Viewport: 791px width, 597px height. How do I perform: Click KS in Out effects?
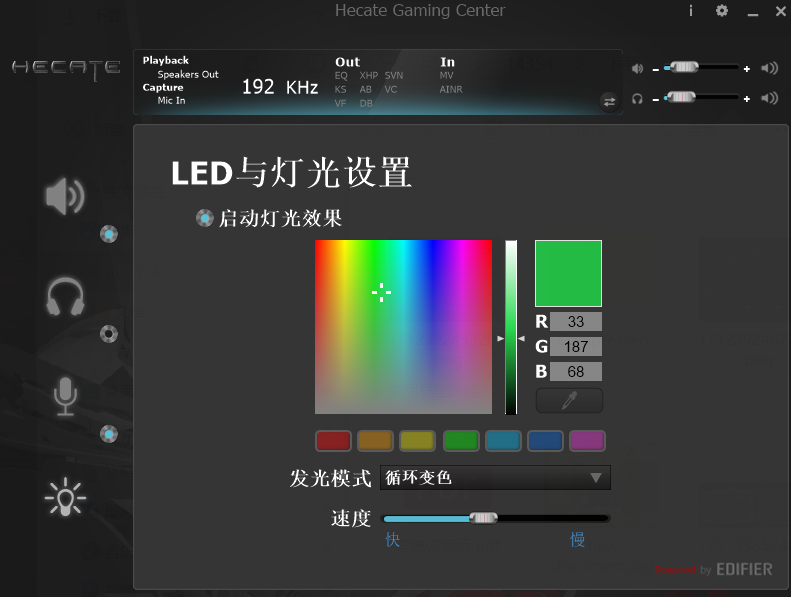[x=341, y=89]
